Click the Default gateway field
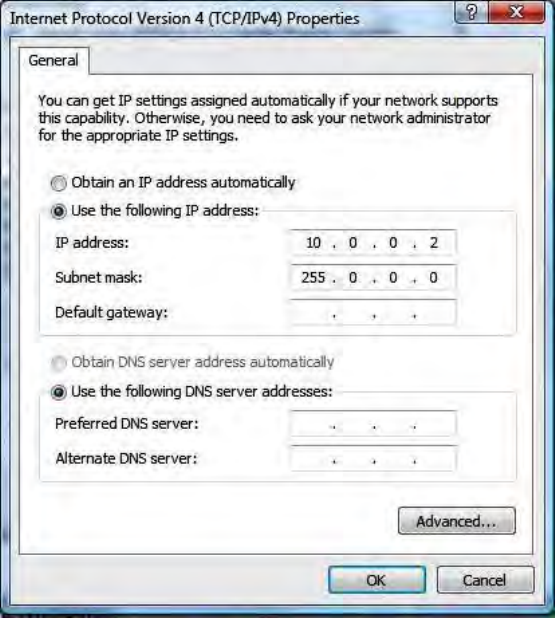The height and width of the screenshot is (618, 555). [373, 313]
